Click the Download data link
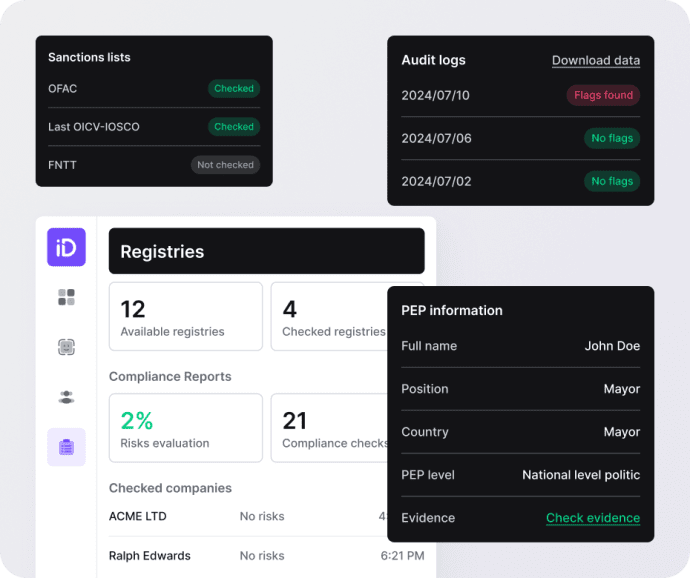Screen dimensions: 690x578 click(x=596, y=60)
